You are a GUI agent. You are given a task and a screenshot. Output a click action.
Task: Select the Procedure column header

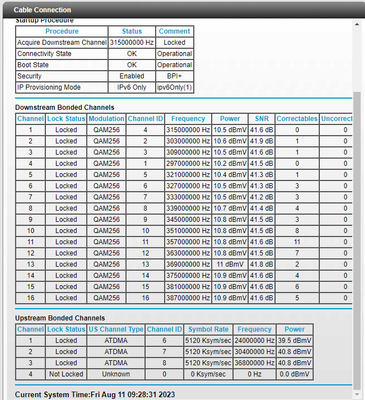pyautogui.click(x=62, y=31)
